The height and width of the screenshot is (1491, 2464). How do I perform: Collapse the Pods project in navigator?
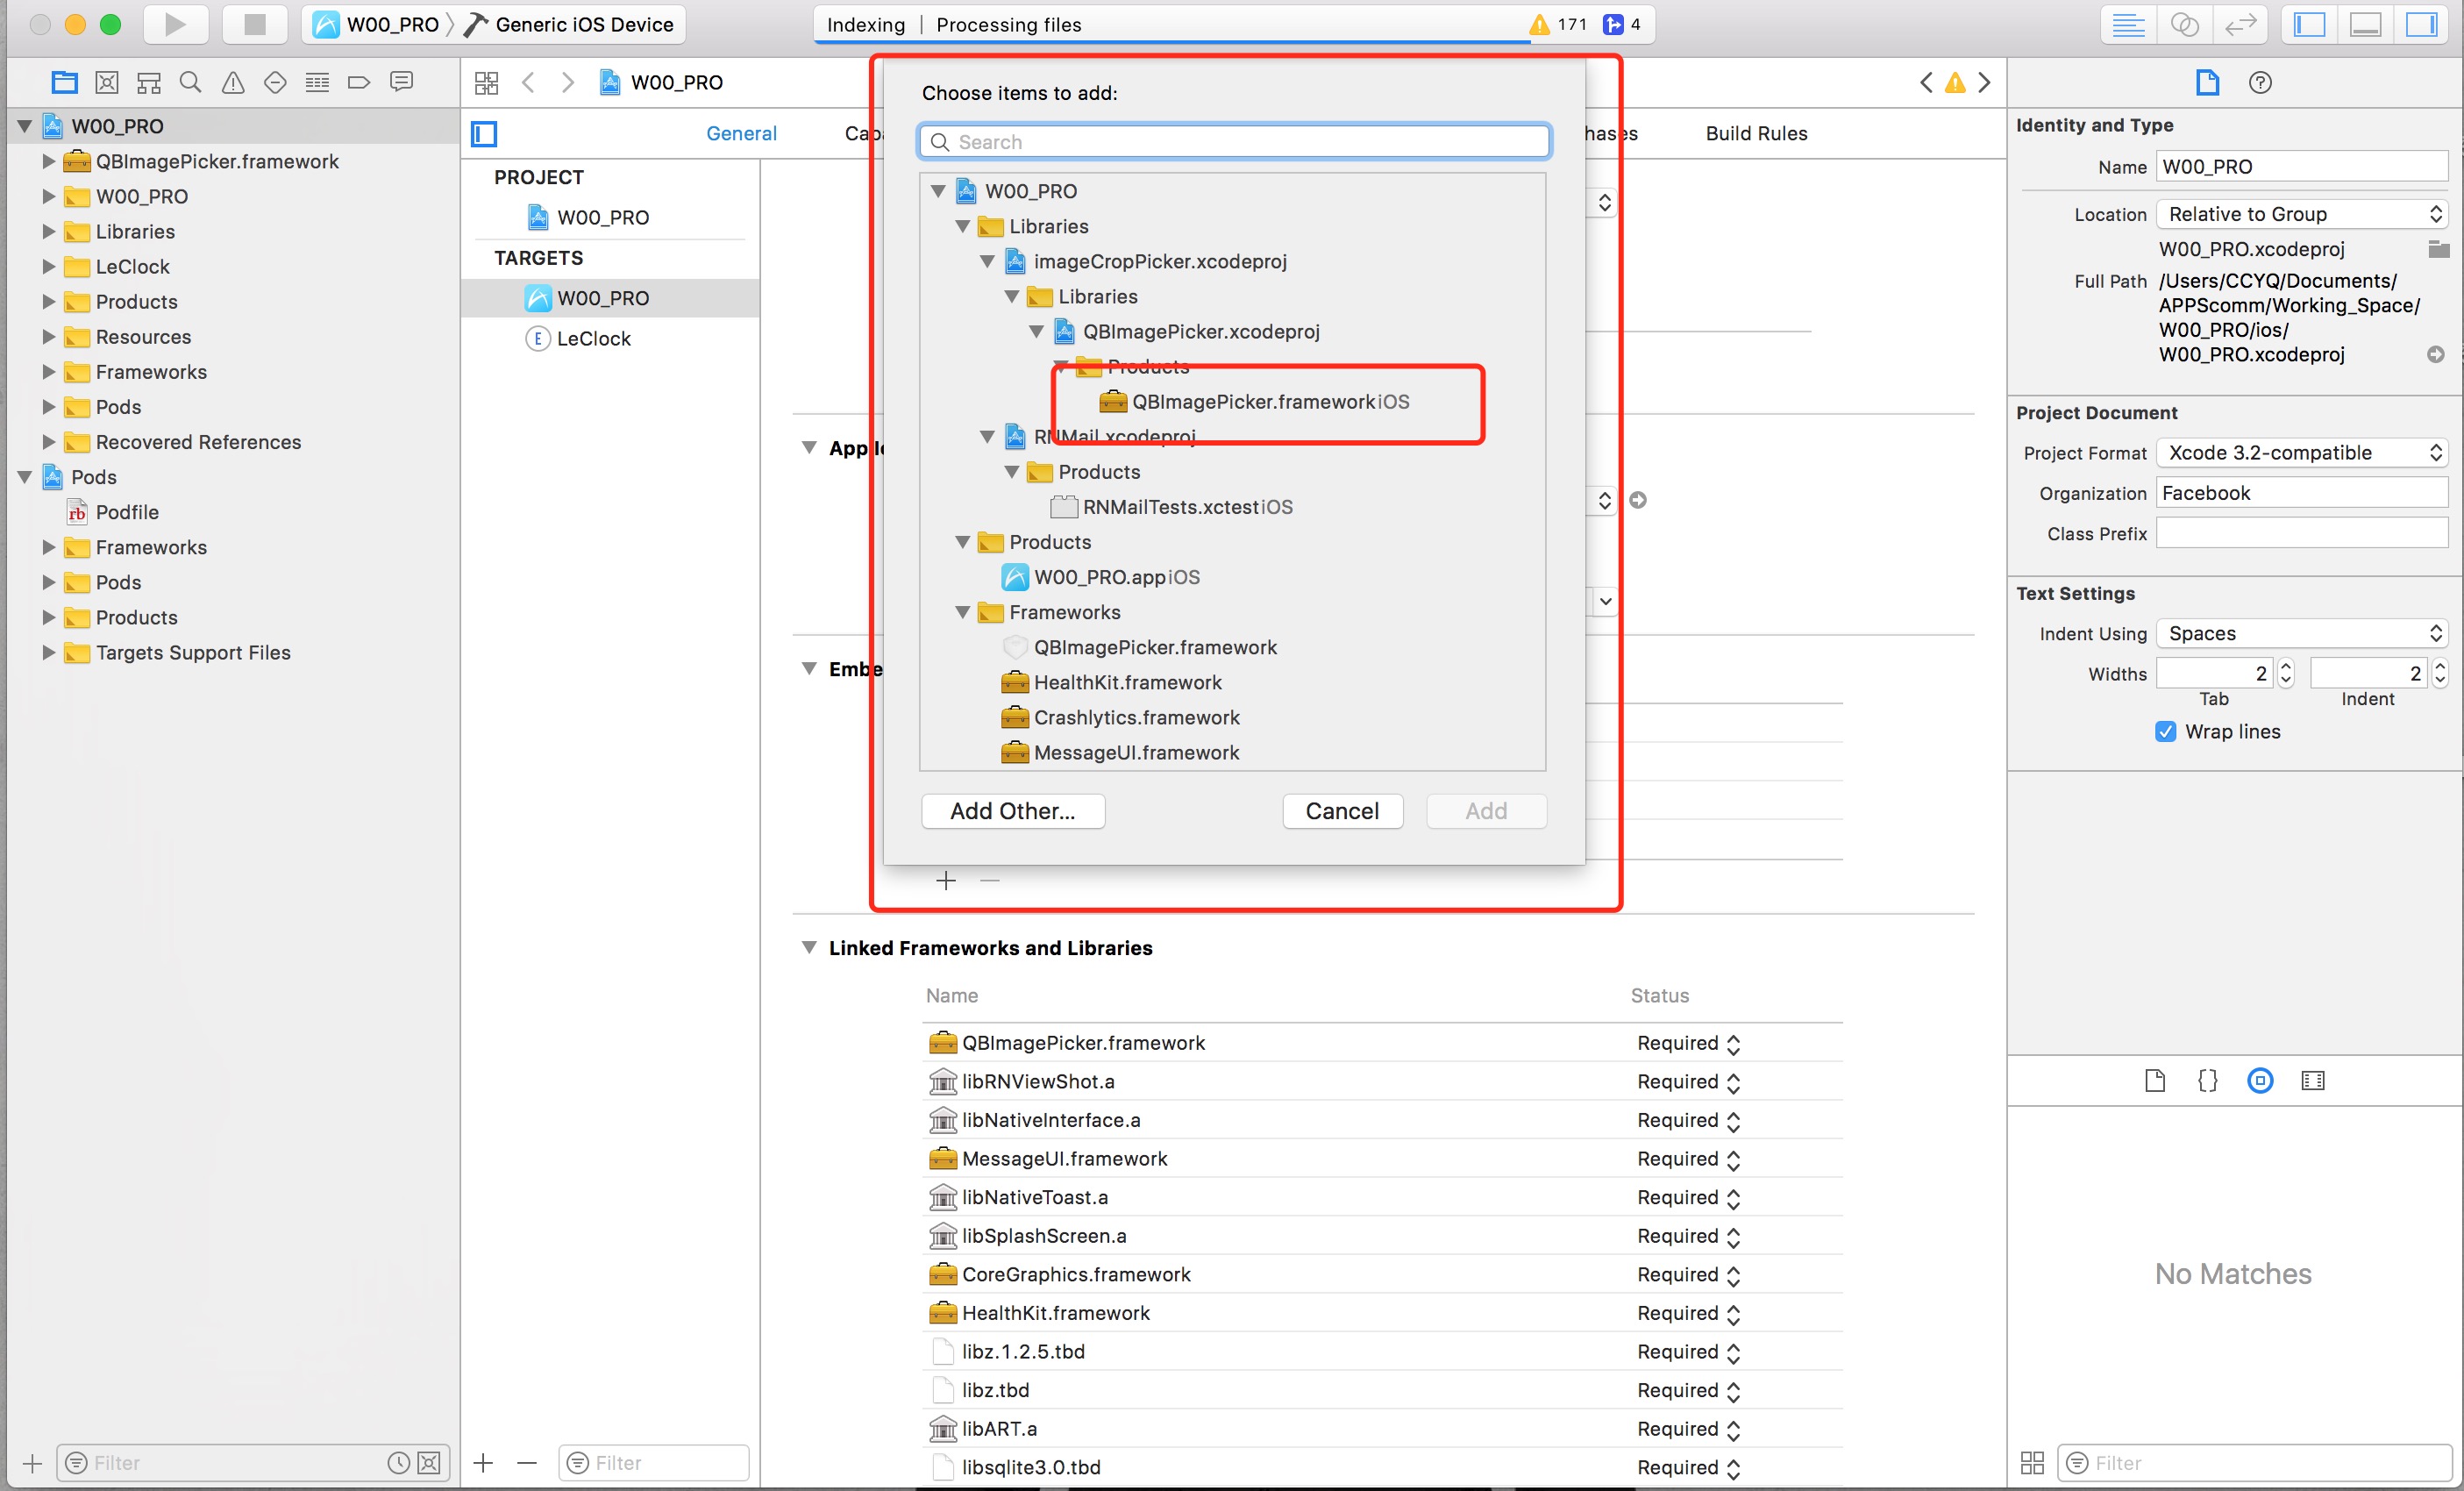coord(25,477)
